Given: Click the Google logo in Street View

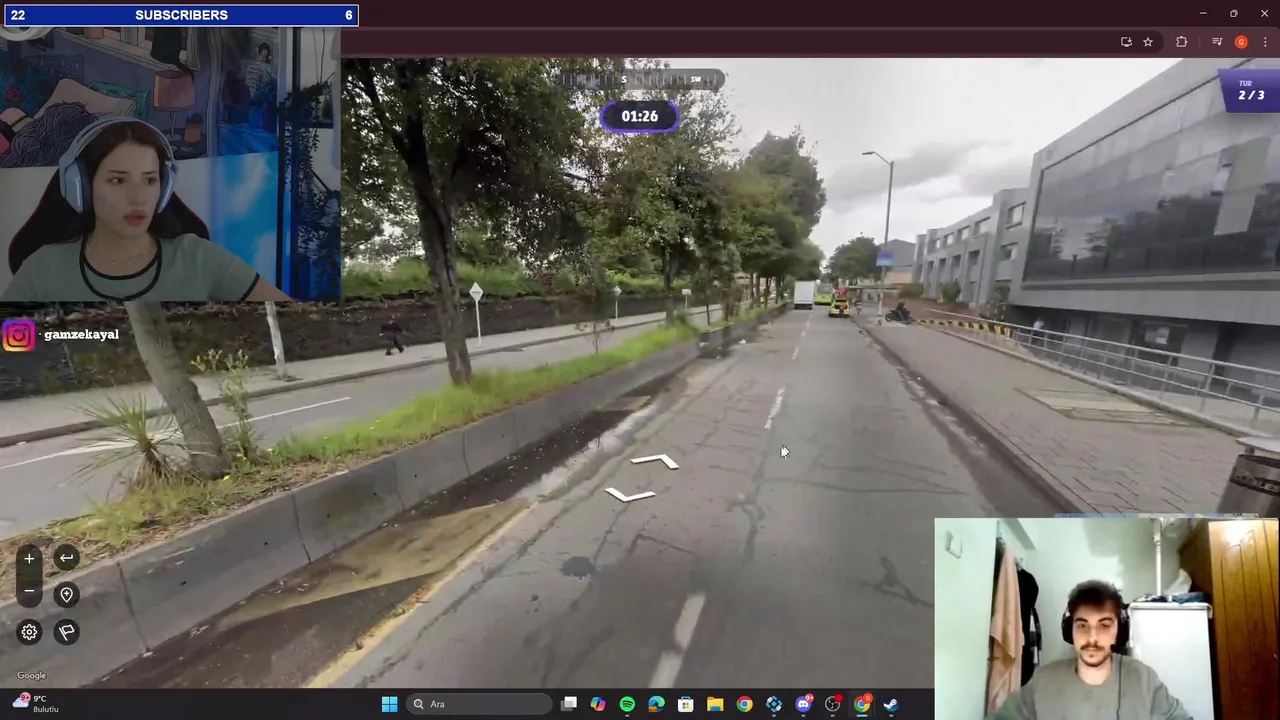Looking at the screenshot, I should pyautogui.click(x=31, y=675).
